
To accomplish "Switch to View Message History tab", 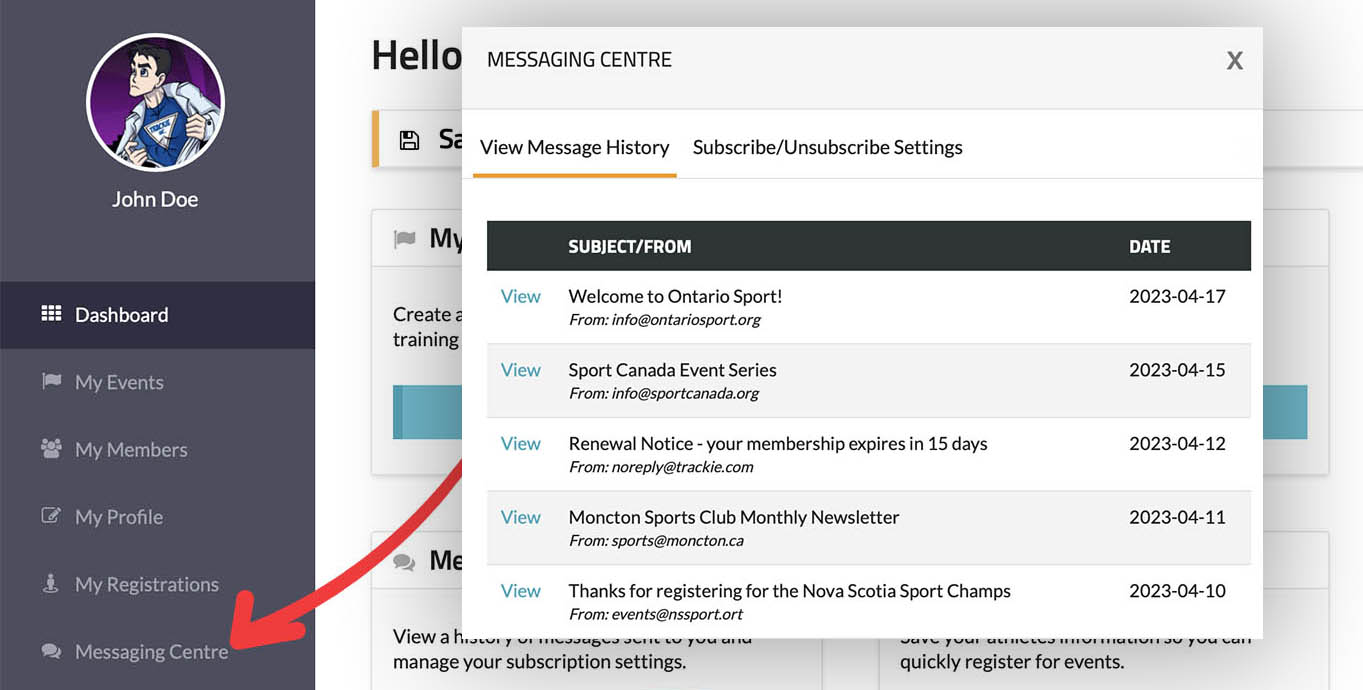I will (574, 147).
